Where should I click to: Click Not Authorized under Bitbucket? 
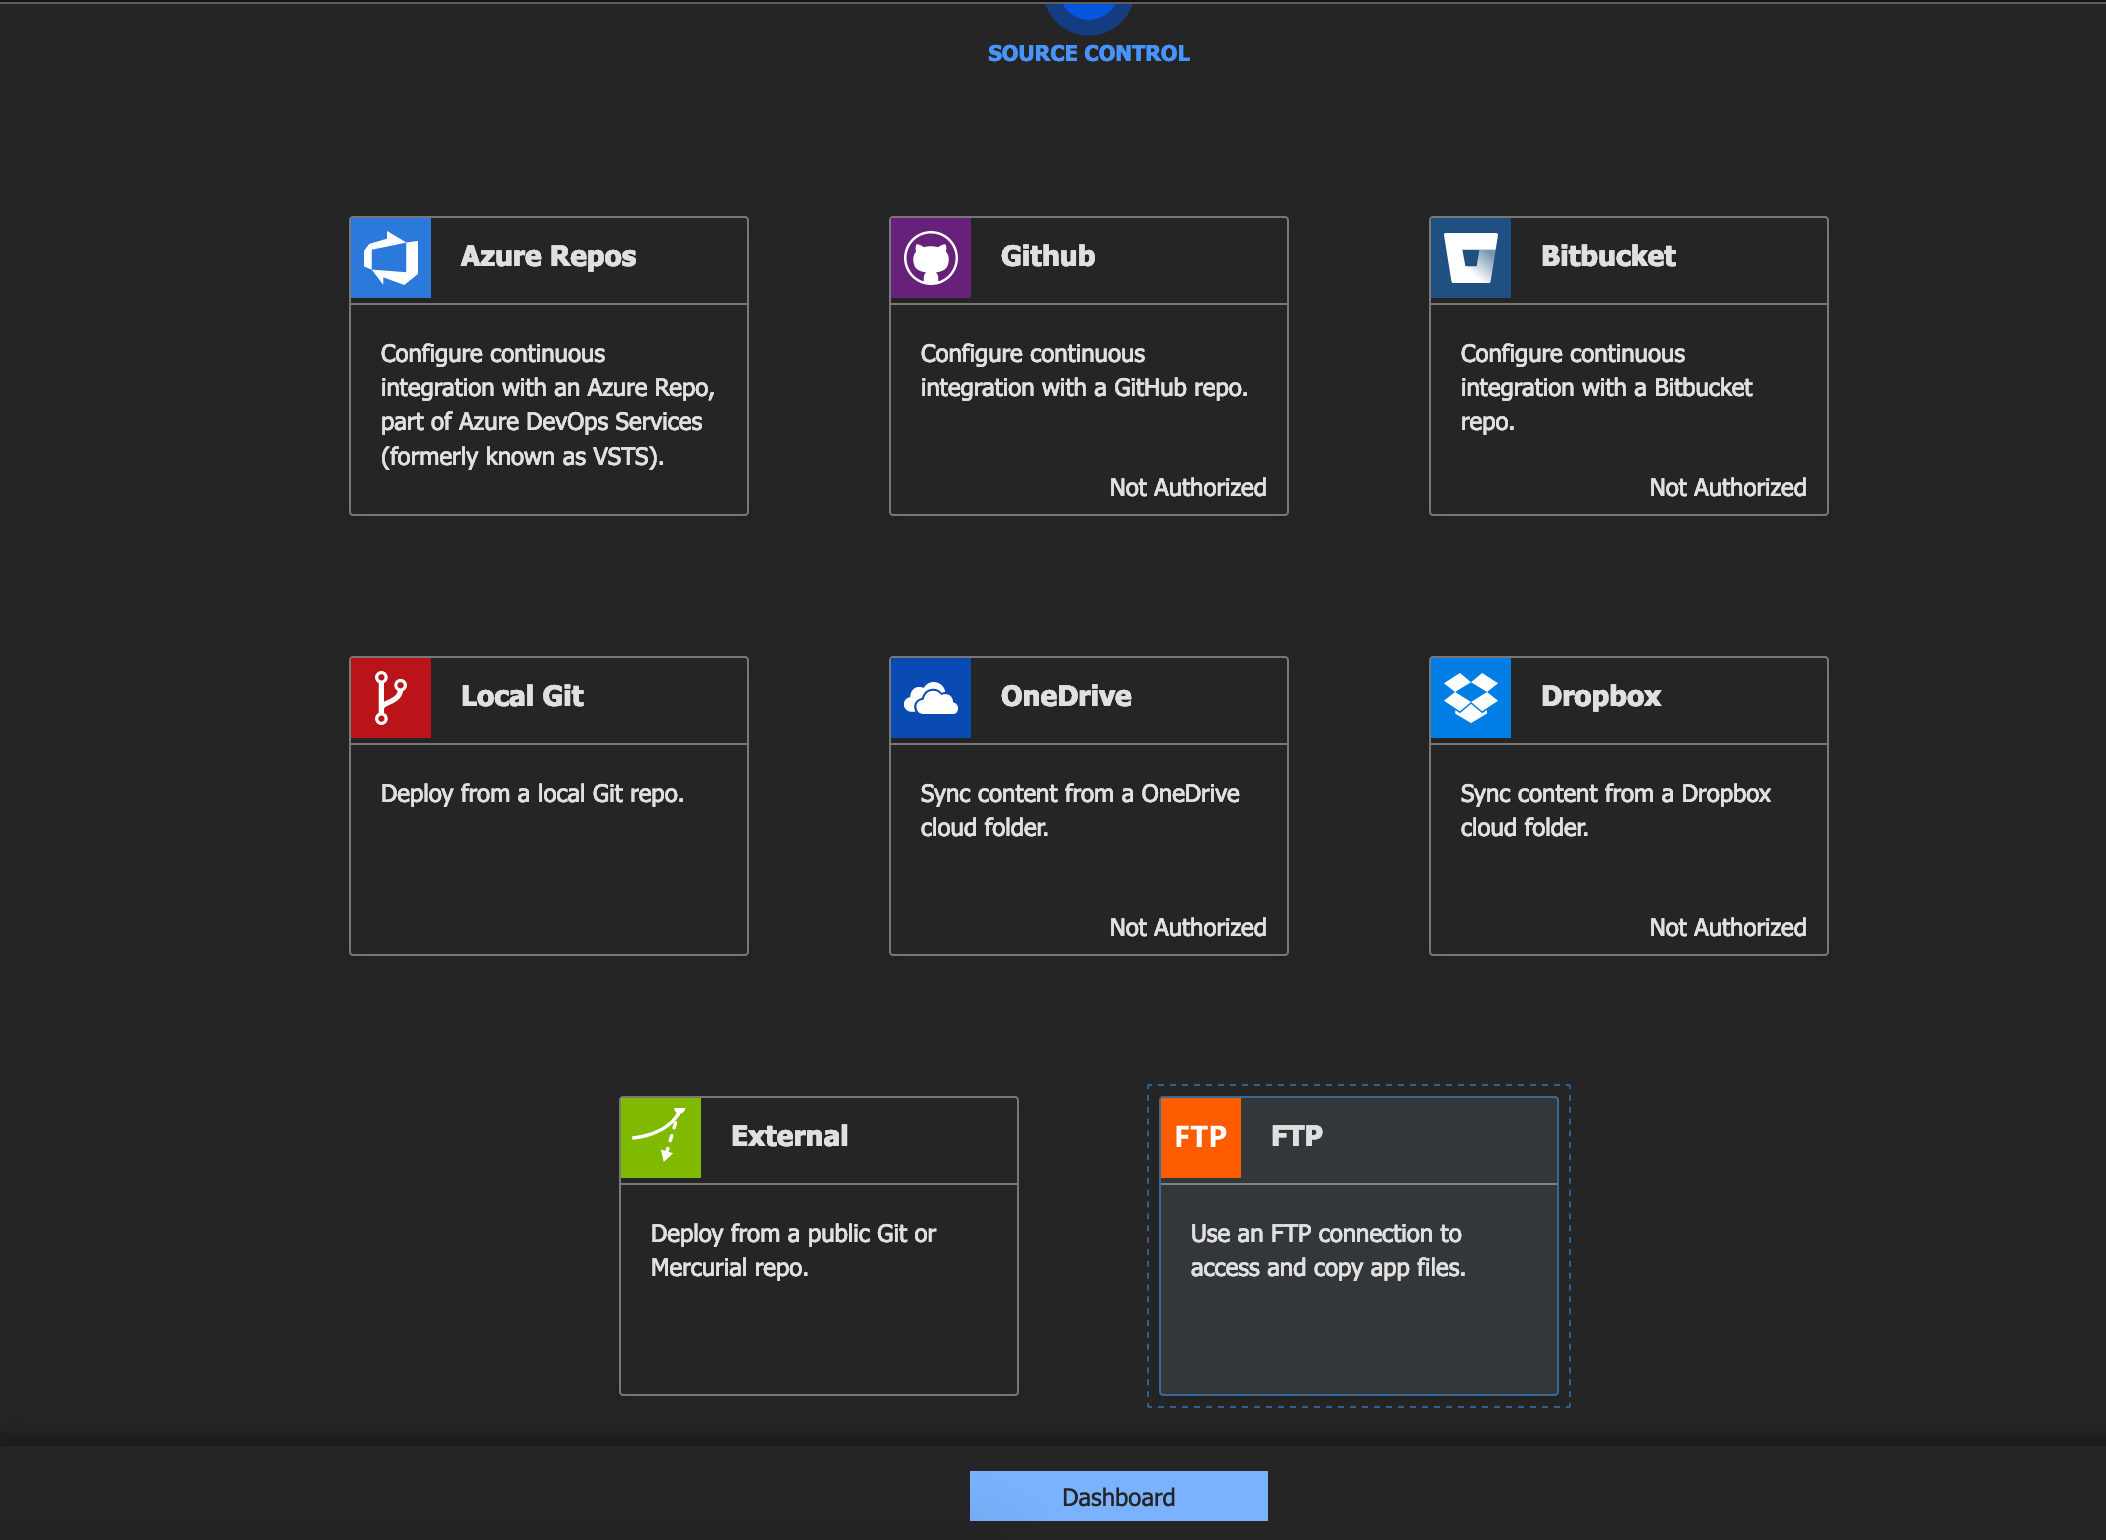[1728, 487]
